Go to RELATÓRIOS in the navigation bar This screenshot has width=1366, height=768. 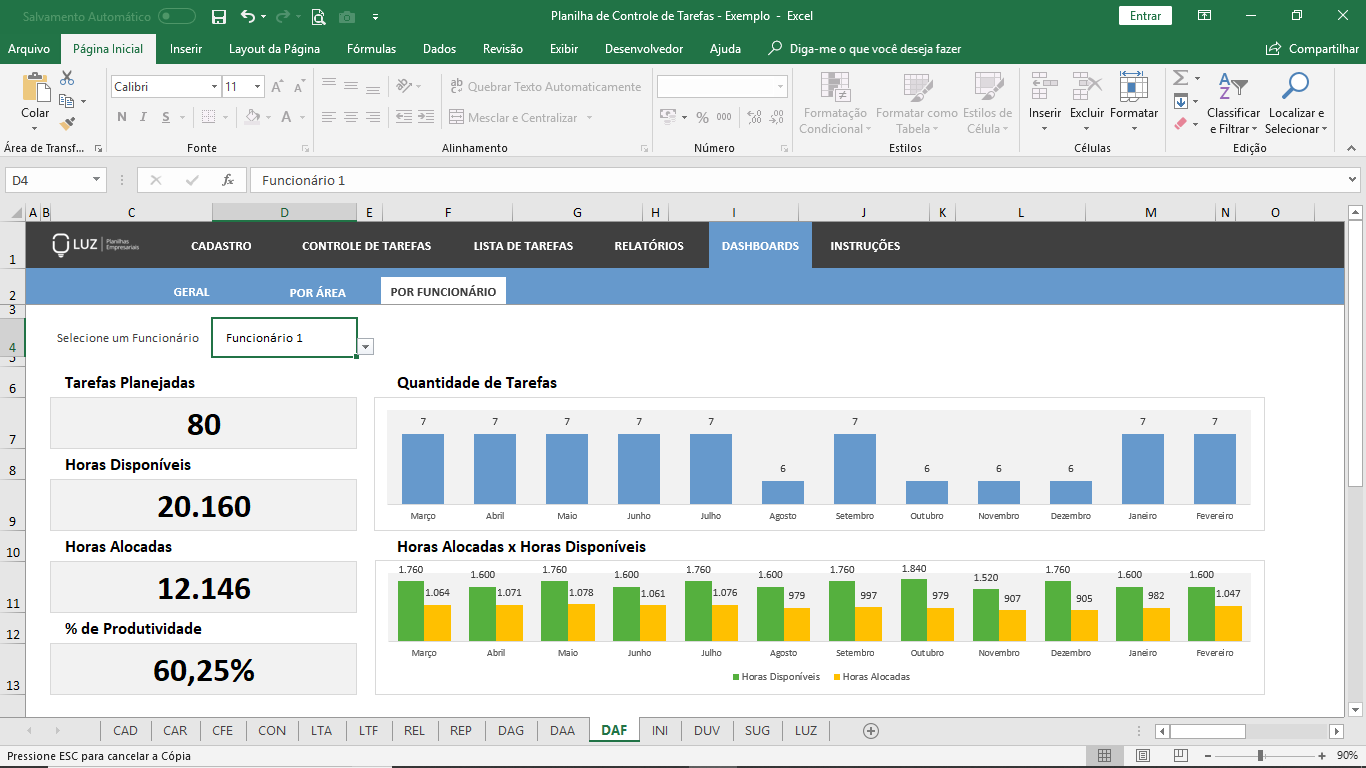pos(649,246)
